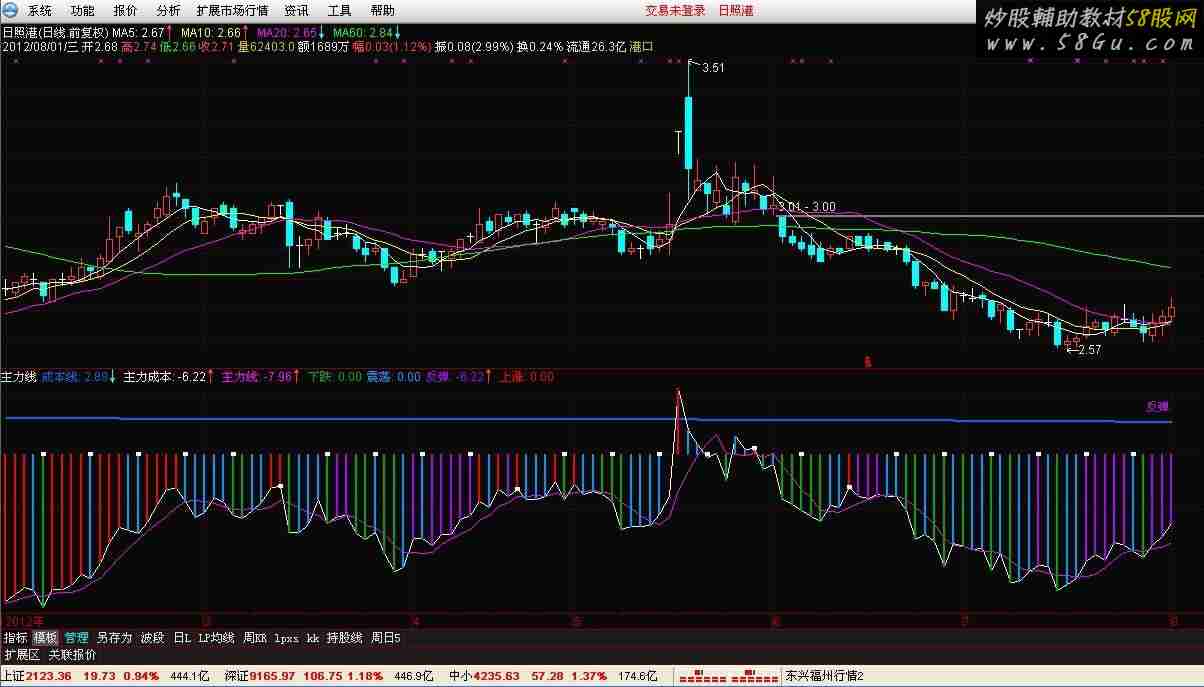Click the 东兴福州行情2 server label
This screenshot has height=687, width=1204.
(824, 676)
